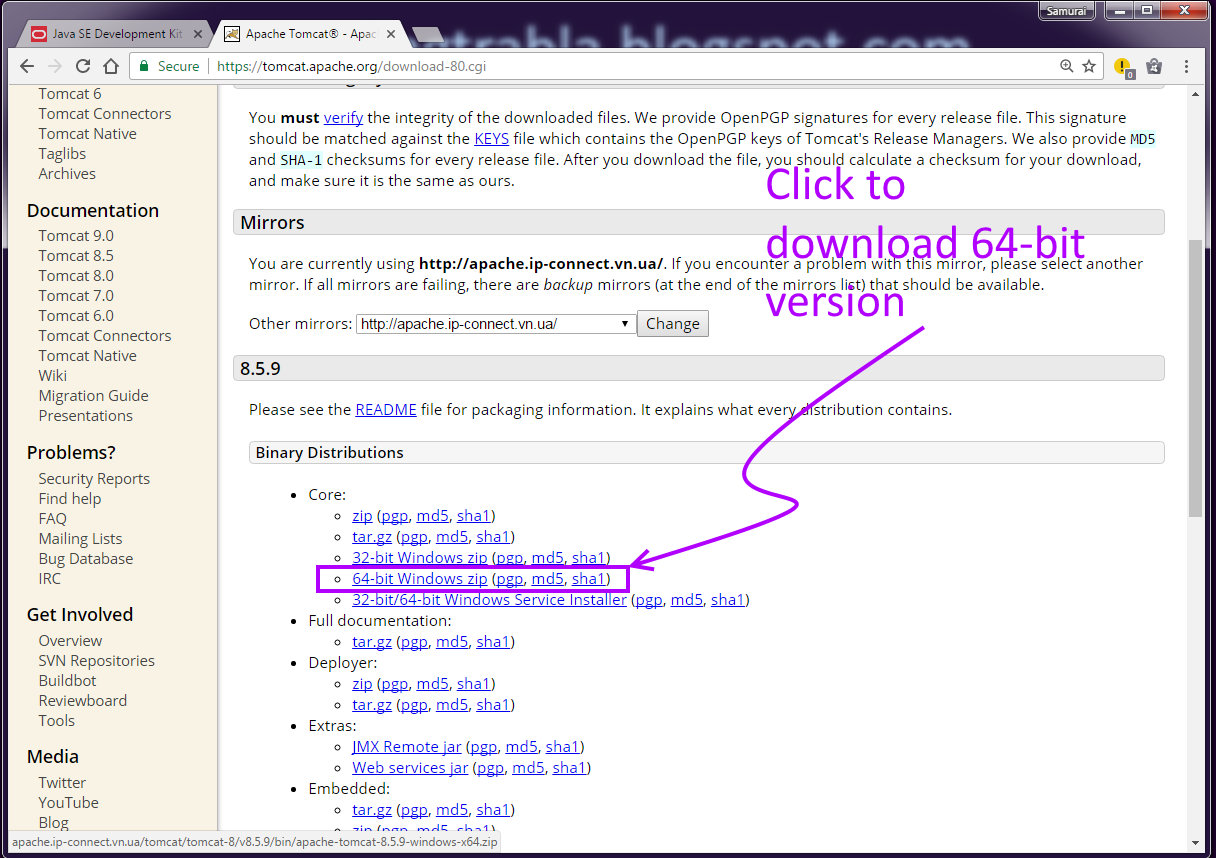Download Deployer zip link

(362, 684)
